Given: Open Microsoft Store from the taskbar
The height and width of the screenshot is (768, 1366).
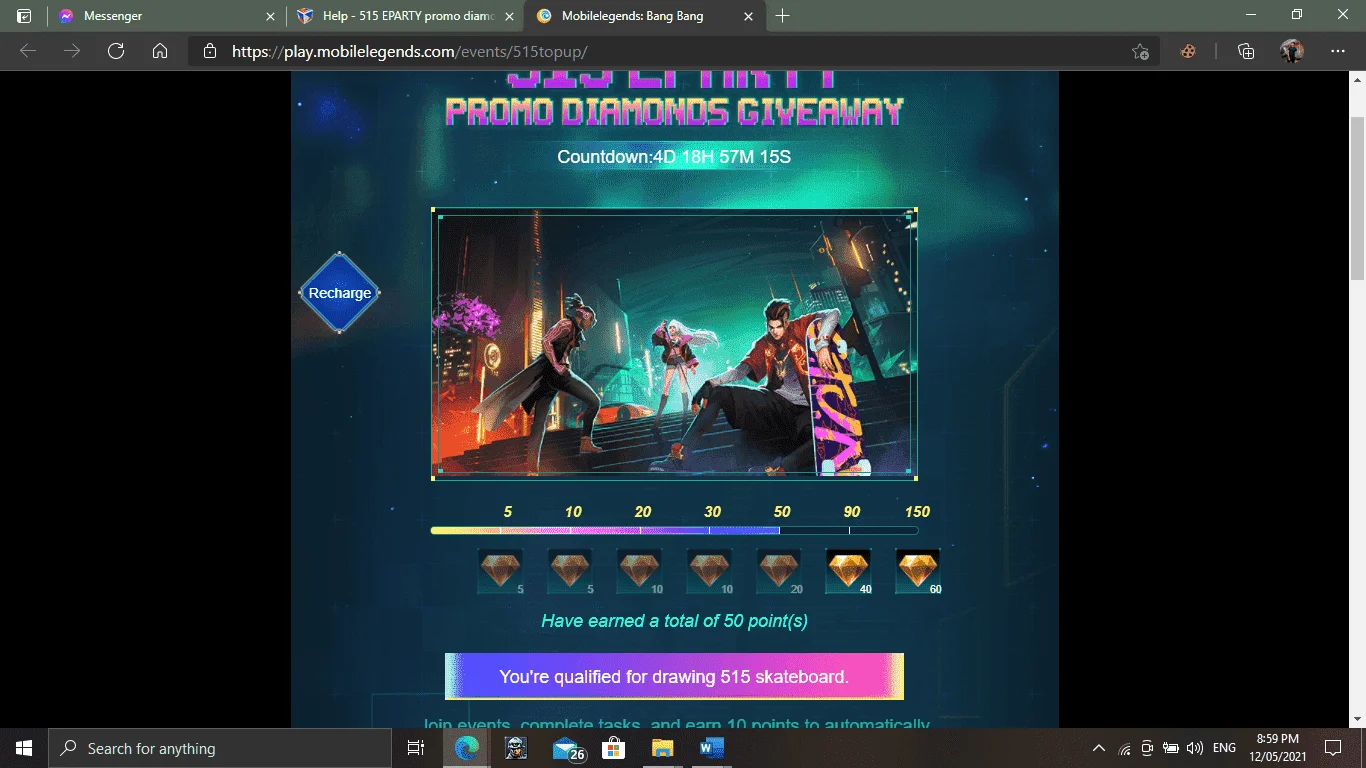Looking at the screenshot, I should tap(613, 748).
